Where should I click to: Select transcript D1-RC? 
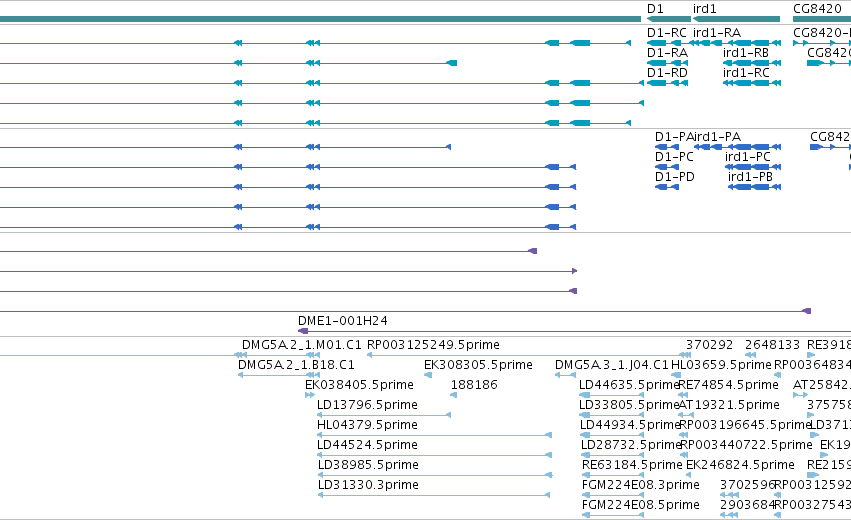(x=666, y=33)
